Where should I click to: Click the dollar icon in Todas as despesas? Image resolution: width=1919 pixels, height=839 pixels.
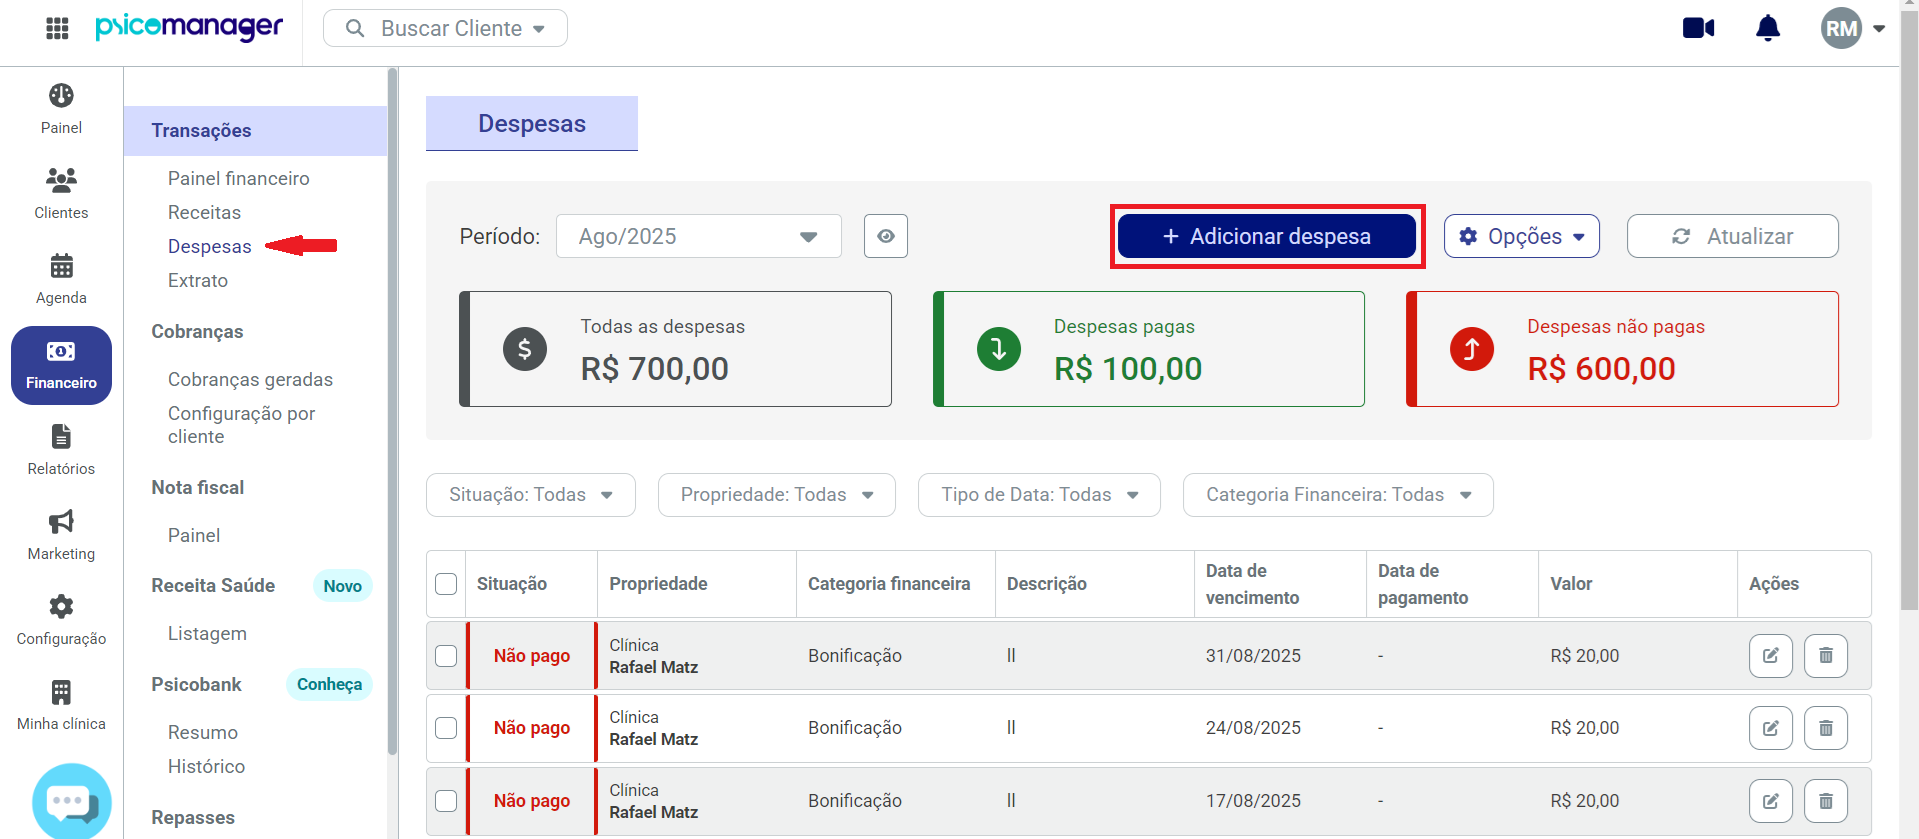point(524,349)
